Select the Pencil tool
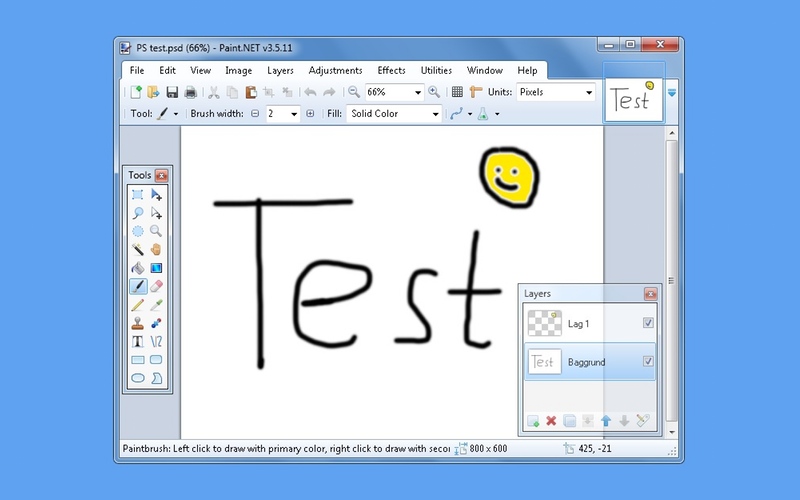The width and height of the screenshot is (800, 500). pyautogui.click(x=138, y=305)
